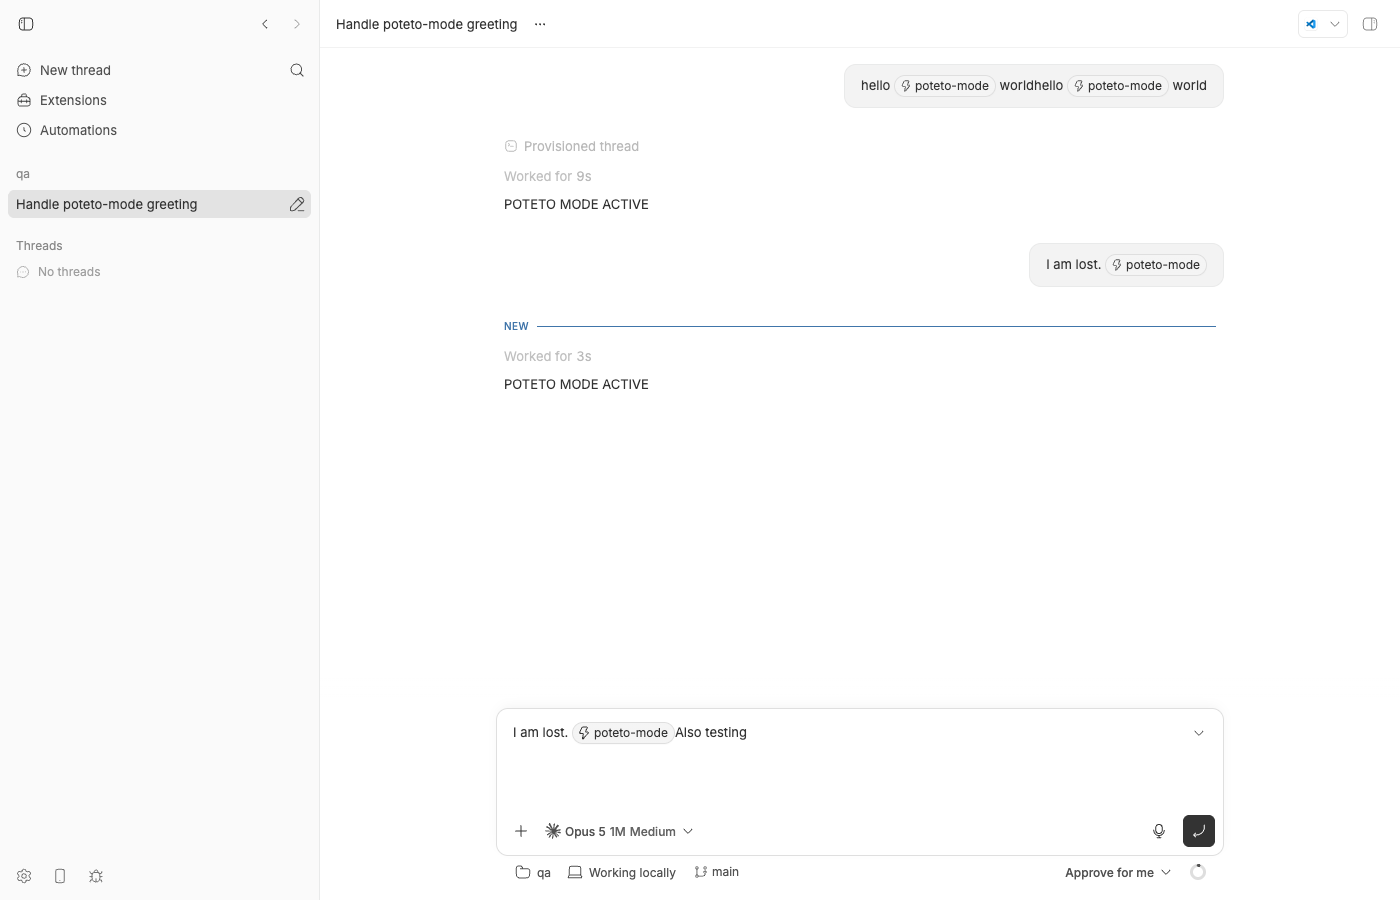The width and height of the screenshot is (1400, 900).
Task: Click the No threads placeholder row
Action: [59, 272]
